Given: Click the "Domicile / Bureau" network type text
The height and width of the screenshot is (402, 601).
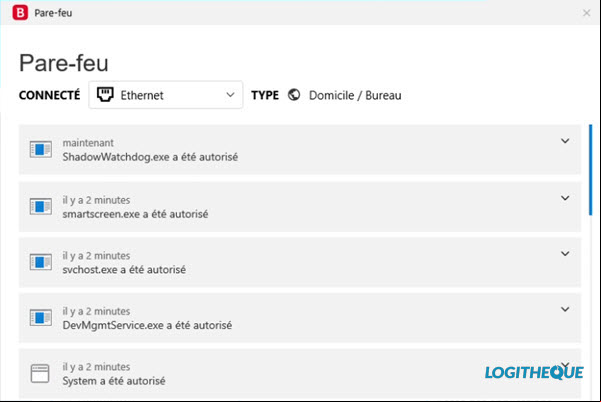Looking at the screenshot, I should (355, 95).
